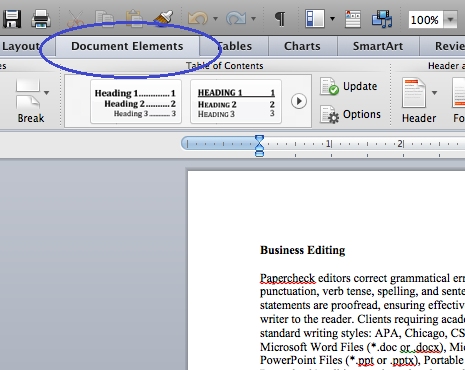Toggle the Sidebar icon
Image resolution: width=465 pixels, height=370 pixels.
[315, 19]
